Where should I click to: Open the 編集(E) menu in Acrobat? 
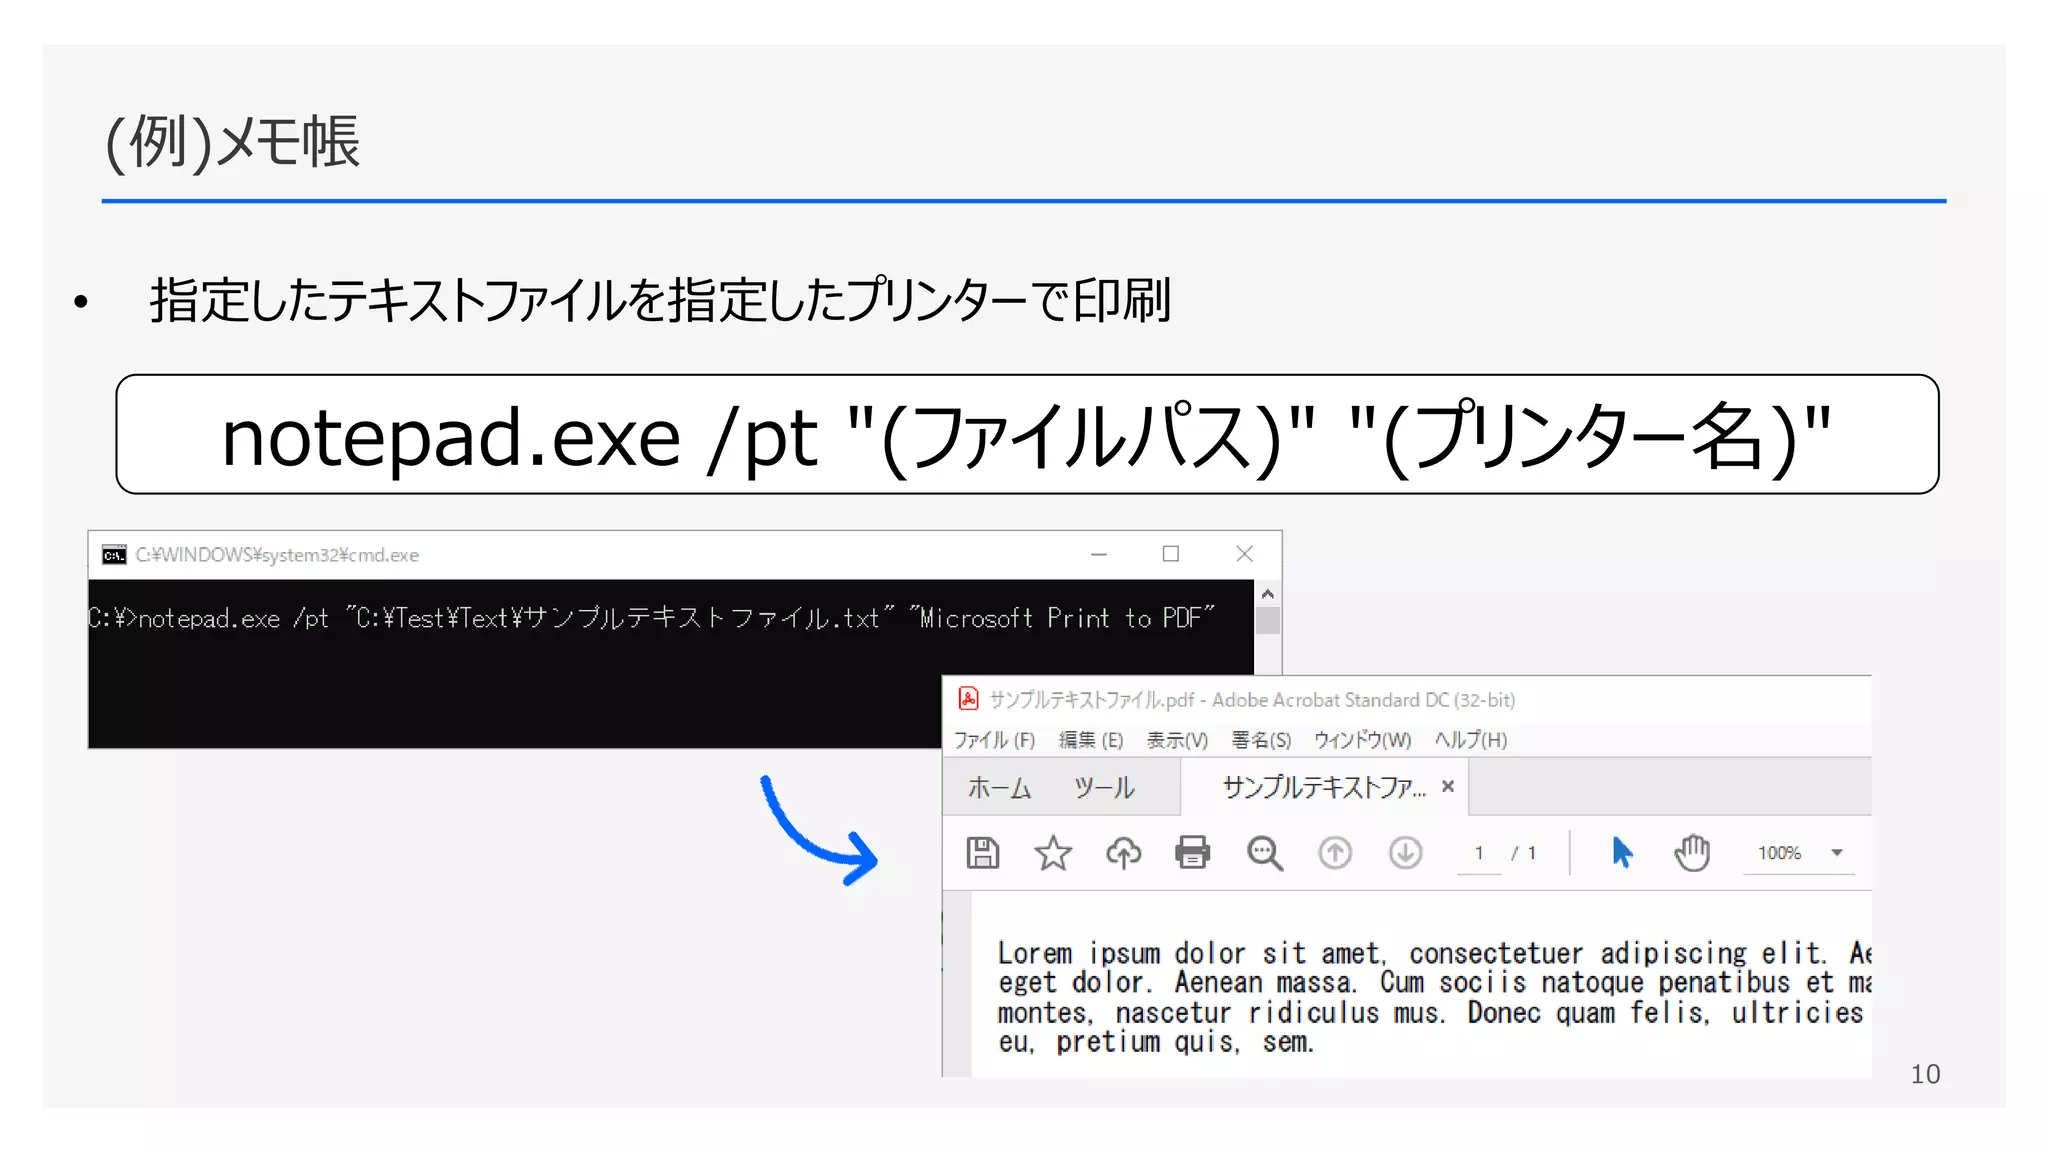[x=1091, y=740]
